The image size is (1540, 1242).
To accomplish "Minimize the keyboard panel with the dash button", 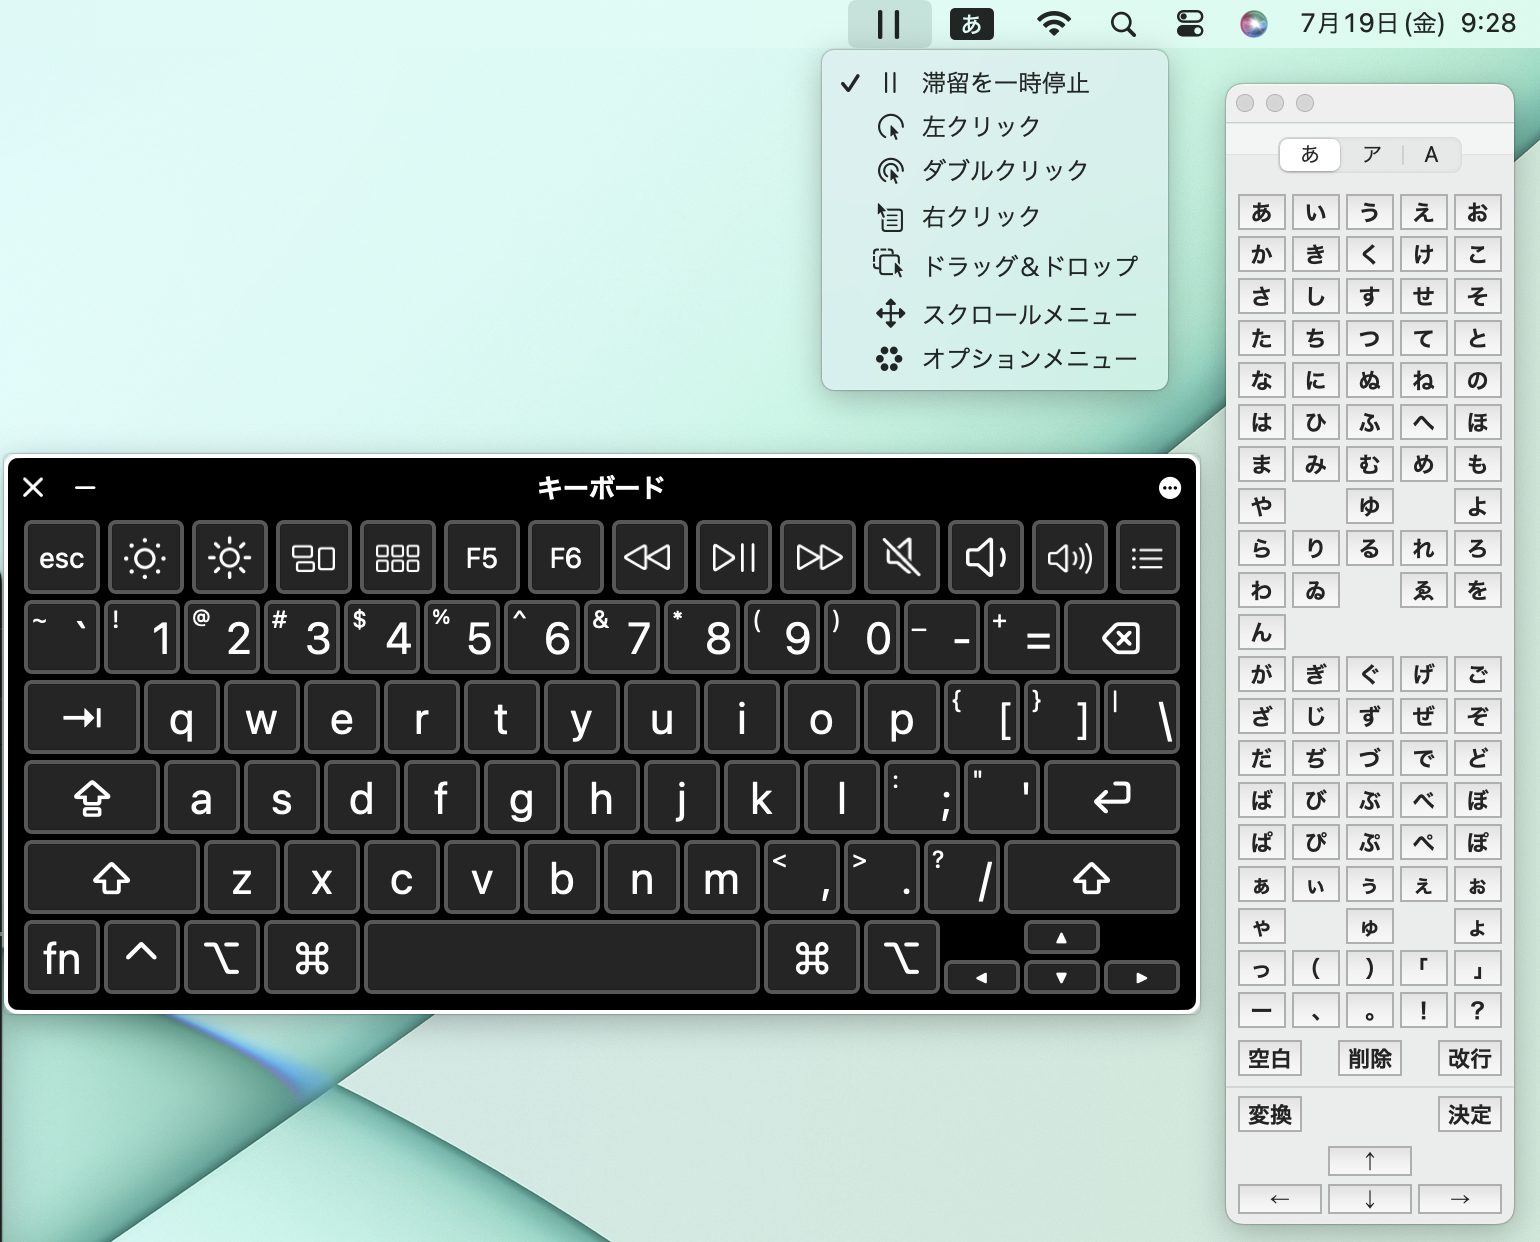I will point(86,488).
